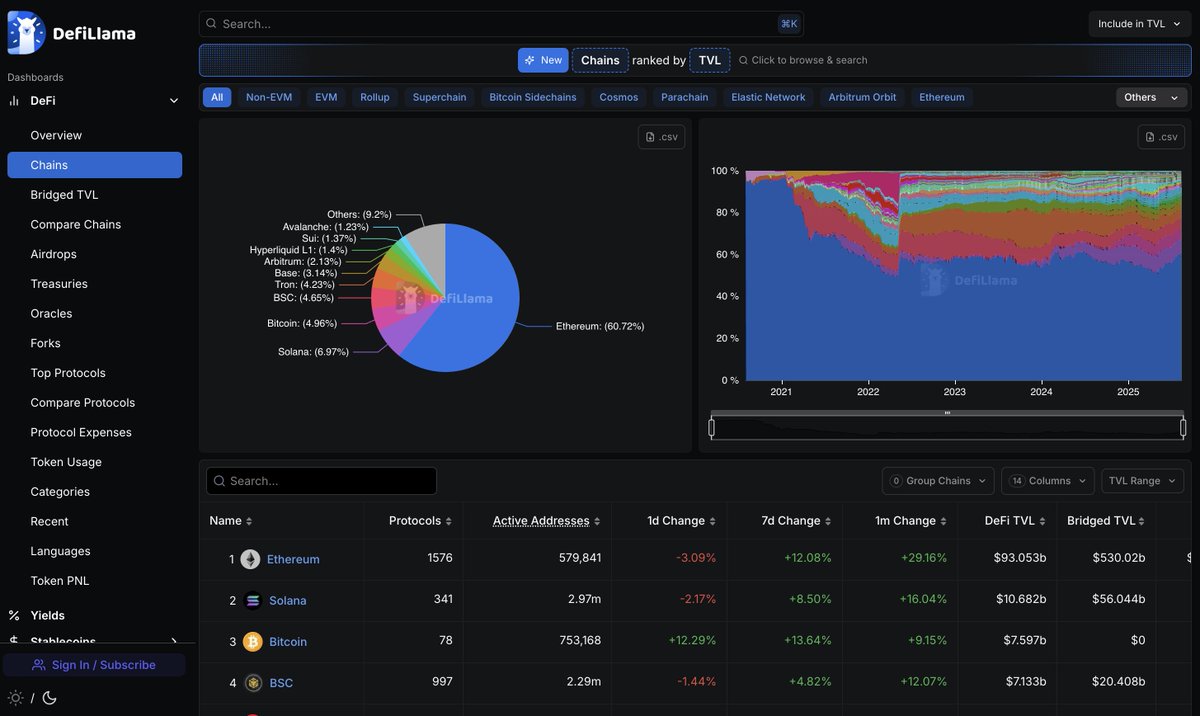Switch to light theme sun icon
This screenshot has width=1200, height=716.
point(15,698)
